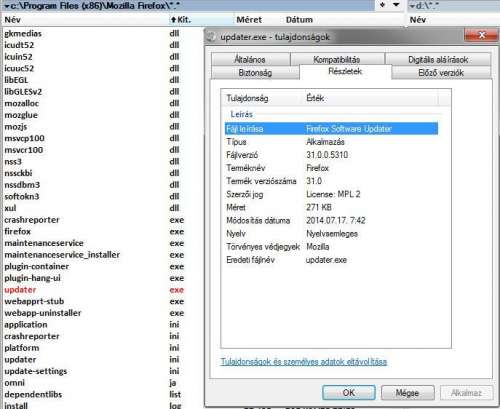The image size is (500, 409).
Task: Select msvcr100 in file list
Action: click(24, 150)
